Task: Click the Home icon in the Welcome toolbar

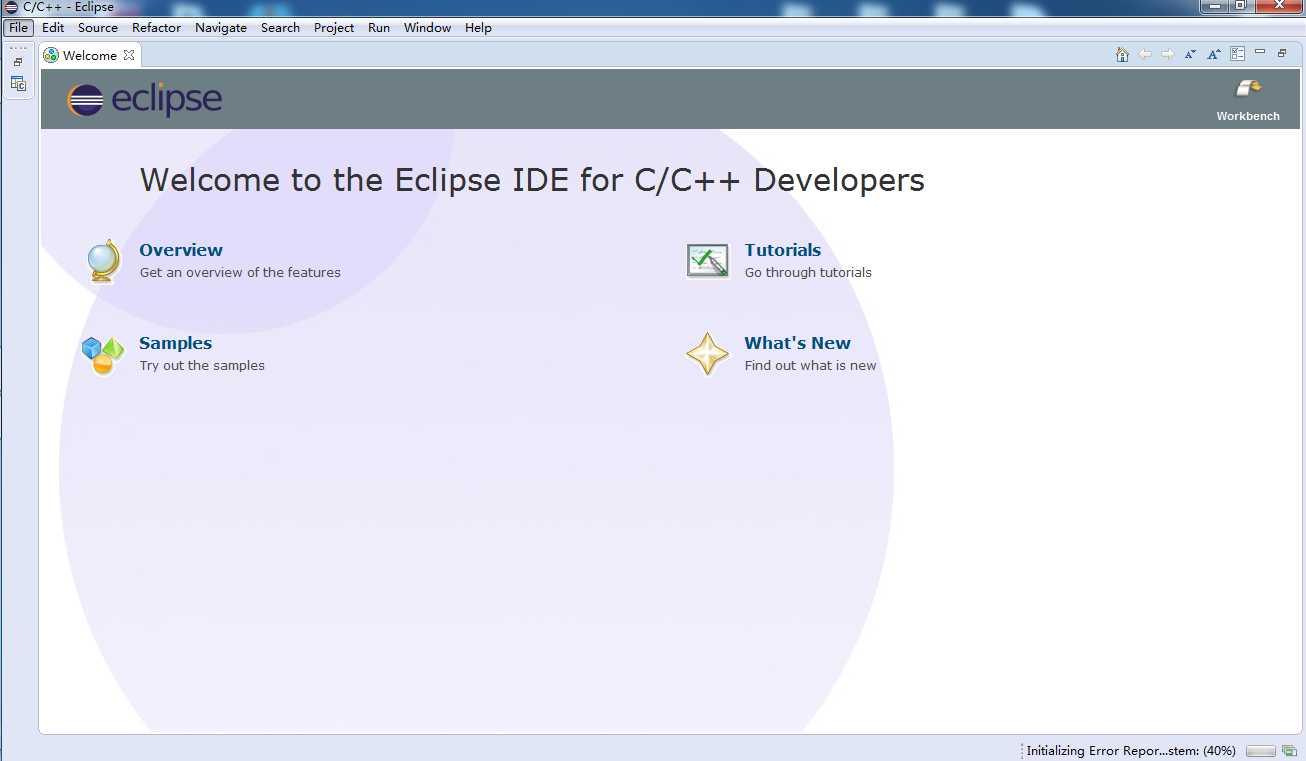Action: (1122, 55)
